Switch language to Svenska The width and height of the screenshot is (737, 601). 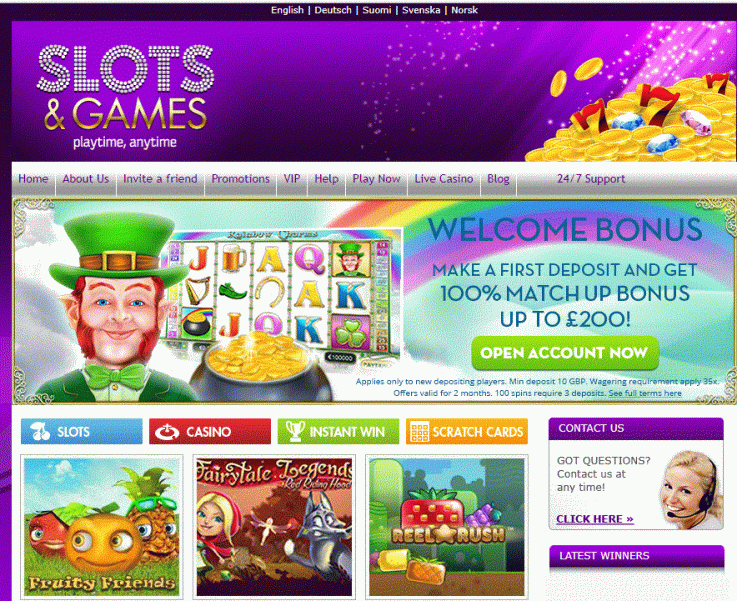(421, 10)
